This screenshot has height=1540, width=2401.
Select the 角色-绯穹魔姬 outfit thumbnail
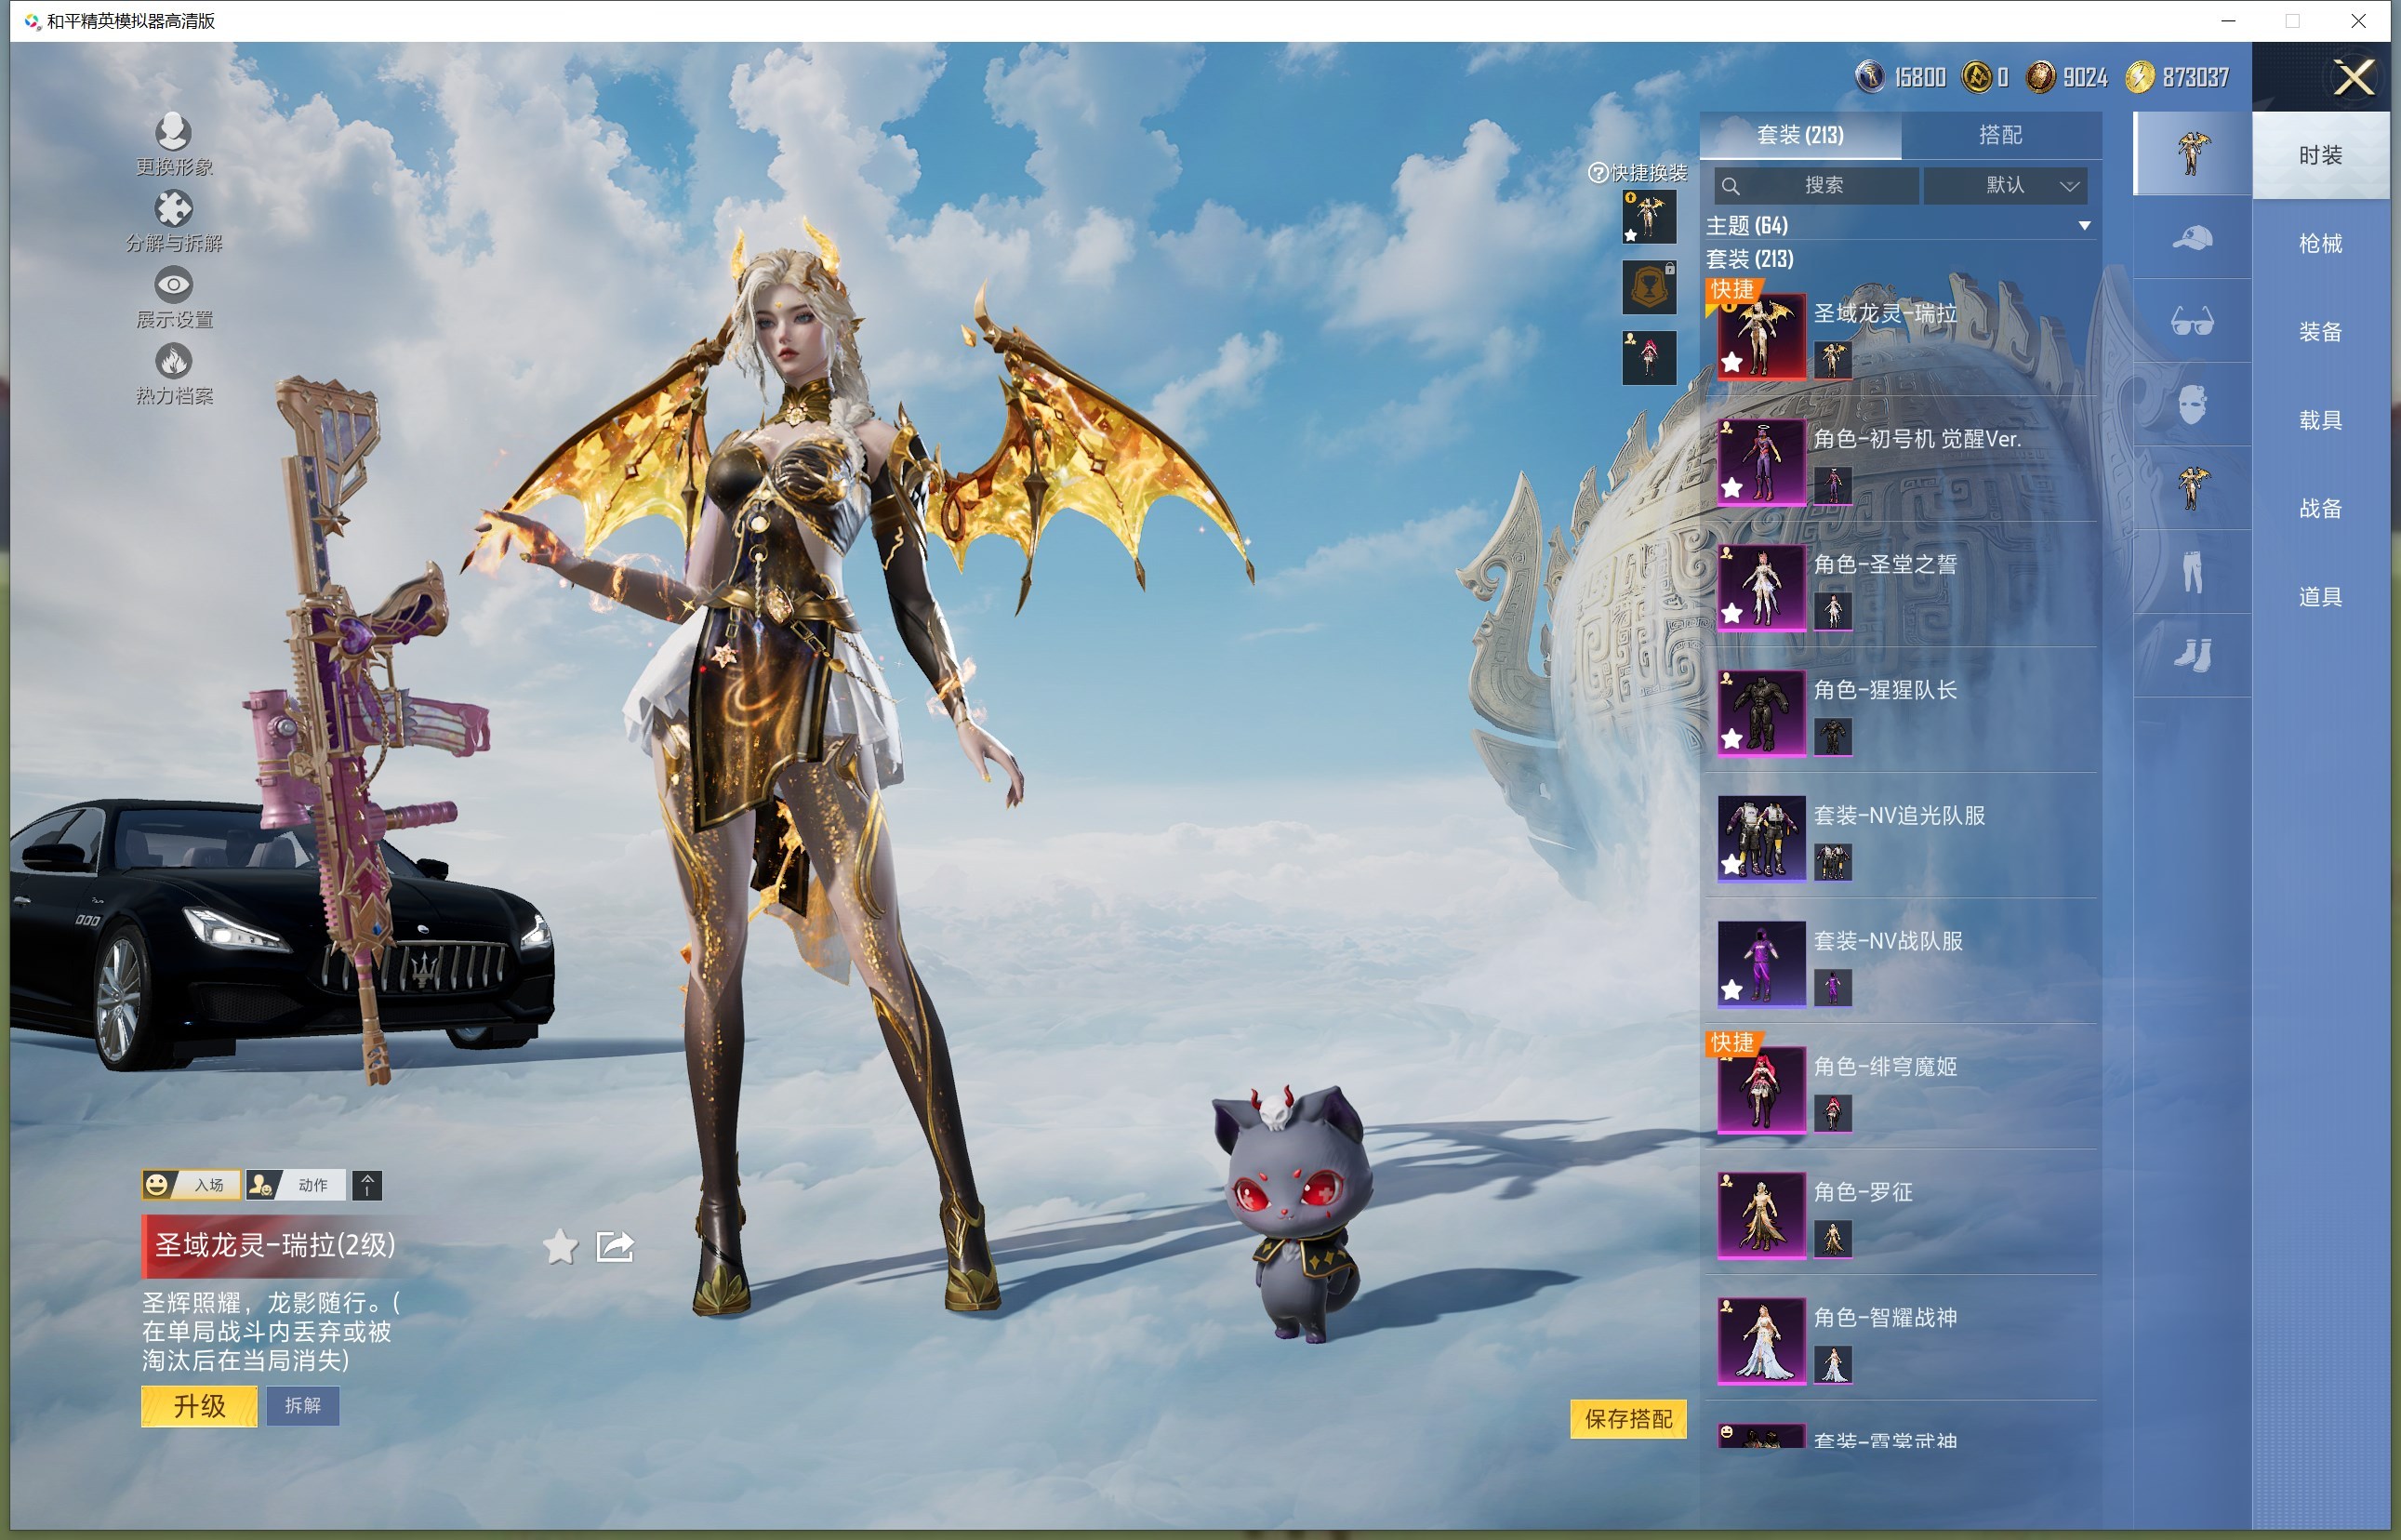click(1761, 1089)
